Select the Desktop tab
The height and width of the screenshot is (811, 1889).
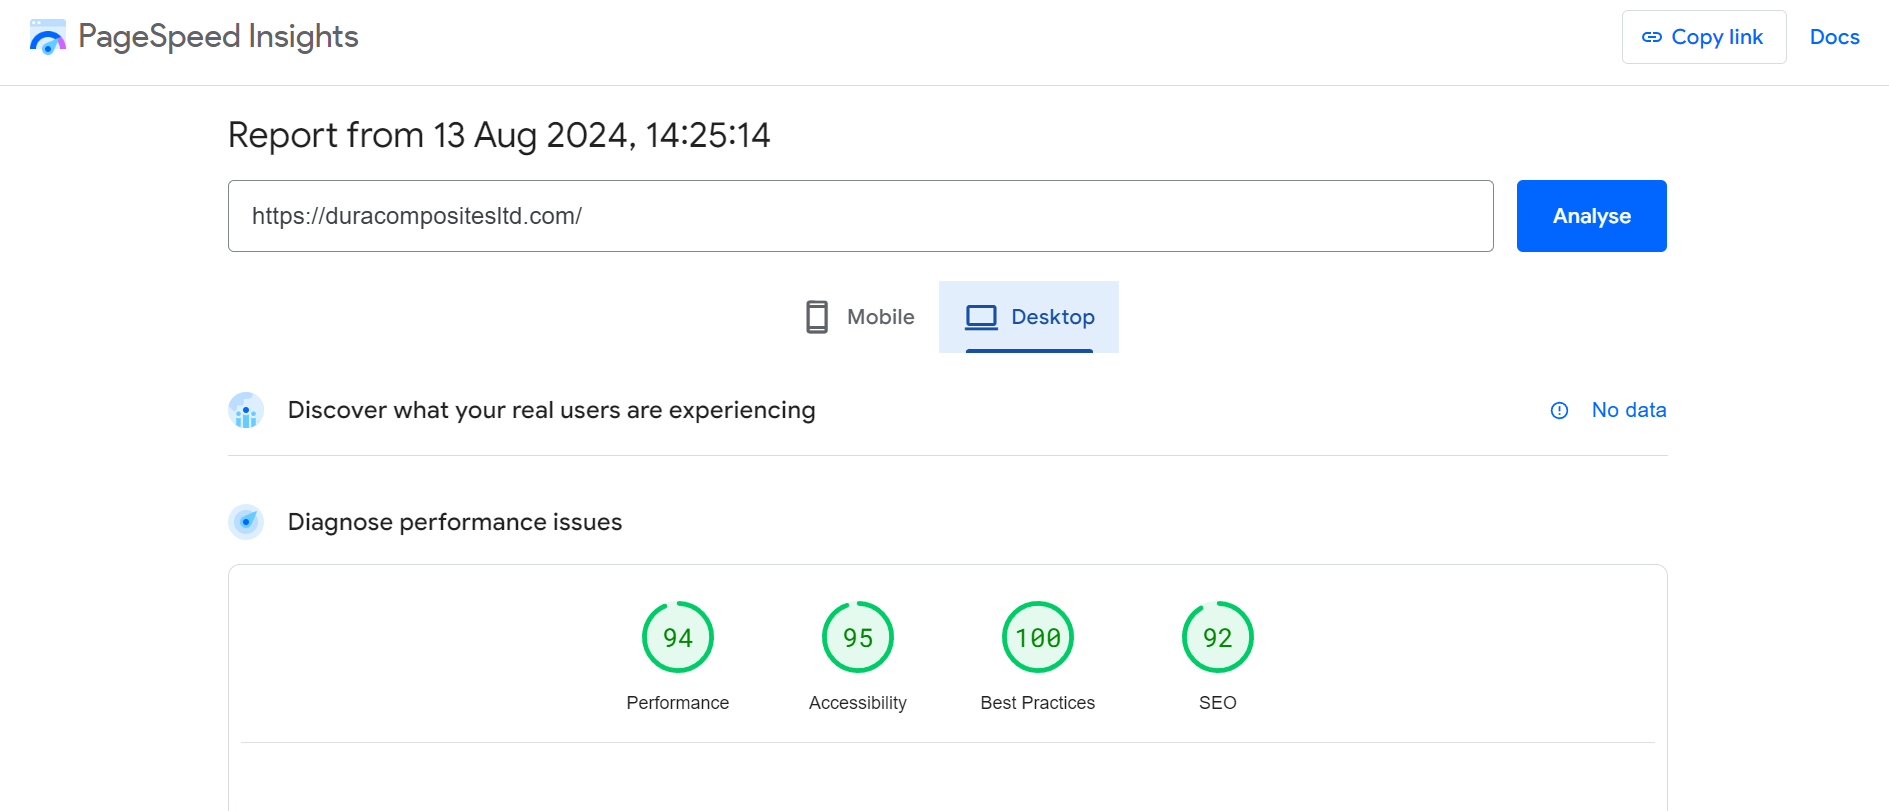coord(1029,317)
